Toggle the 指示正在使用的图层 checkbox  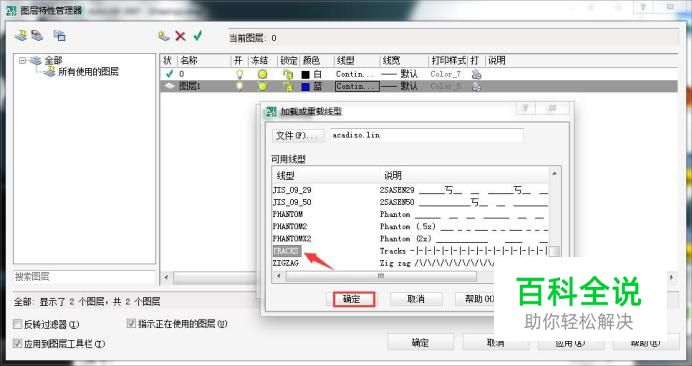131,324
